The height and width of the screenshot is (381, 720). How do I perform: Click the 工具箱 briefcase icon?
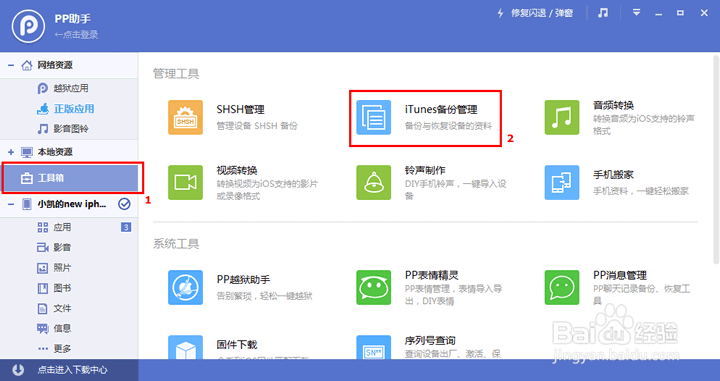coord(27,178)
